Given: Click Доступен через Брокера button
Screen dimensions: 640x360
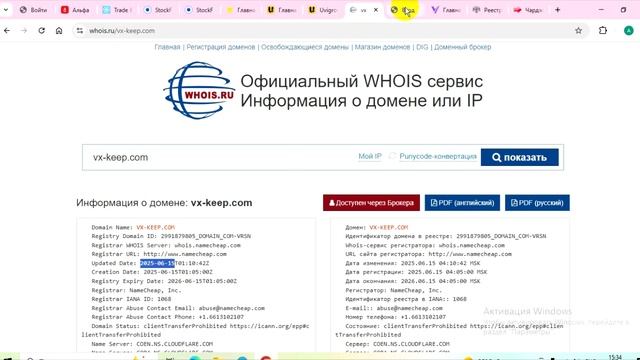Looking at the screenshot, I should click(371, 203).
